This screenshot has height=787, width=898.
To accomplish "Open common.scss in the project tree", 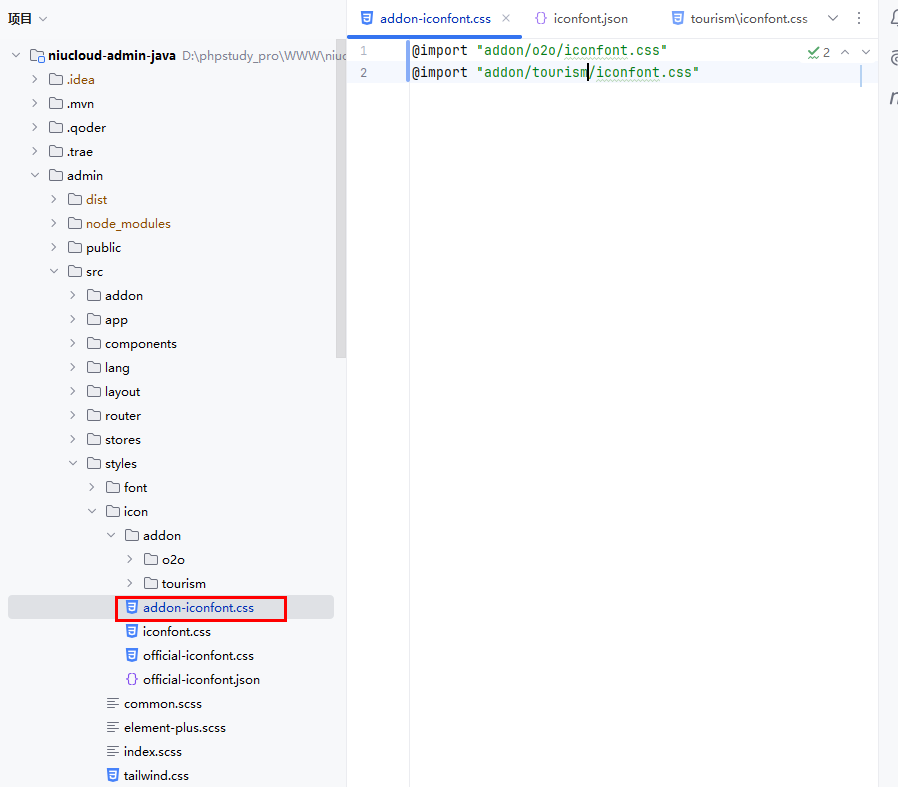I will [x=162, y=703].
